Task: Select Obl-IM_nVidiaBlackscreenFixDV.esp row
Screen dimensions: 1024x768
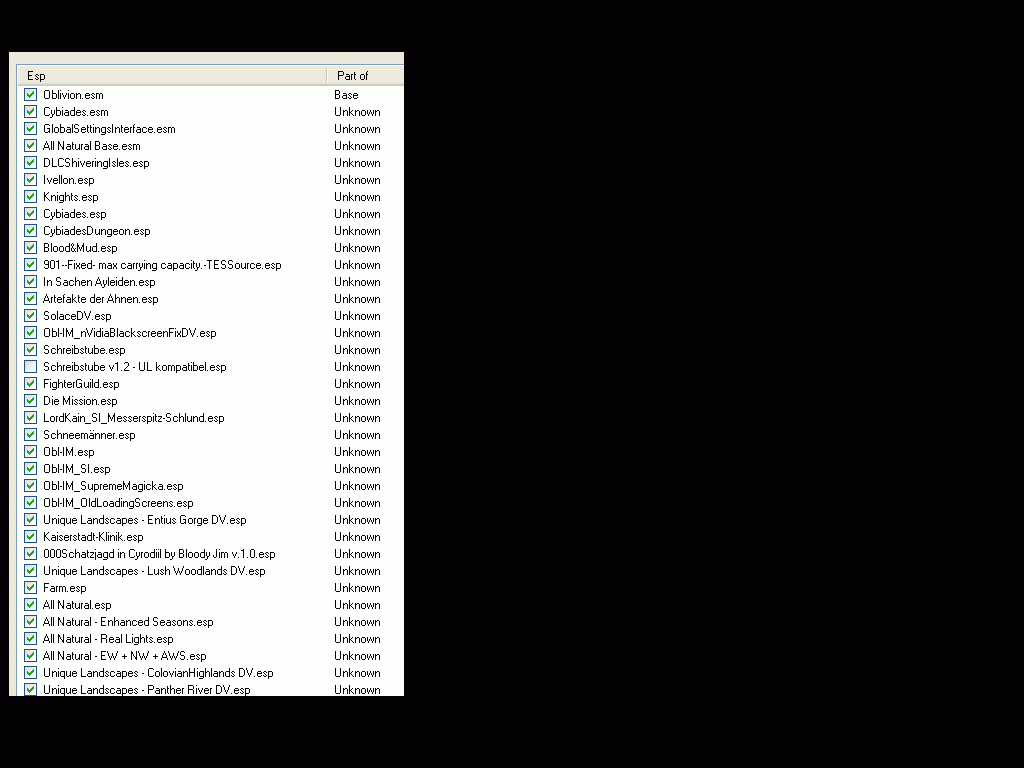Action: (129, 332)
